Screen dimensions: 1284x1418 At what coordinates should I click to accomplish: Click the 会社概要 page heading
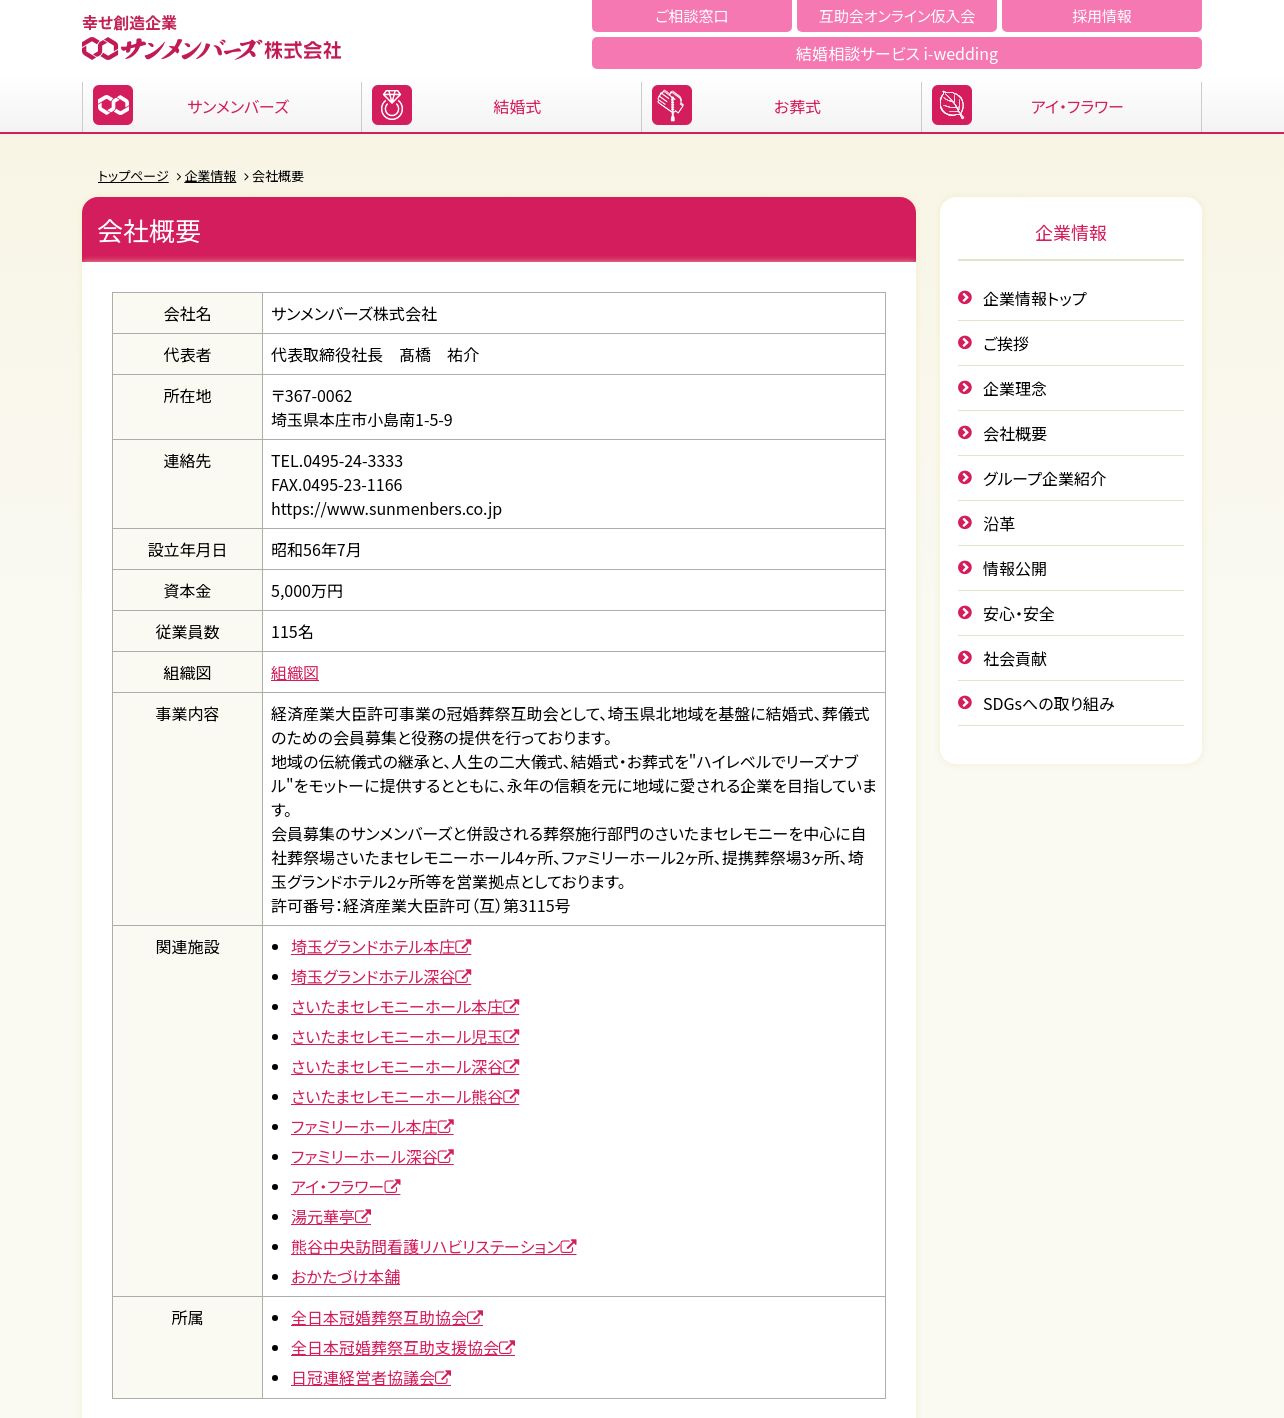(149, 231)
